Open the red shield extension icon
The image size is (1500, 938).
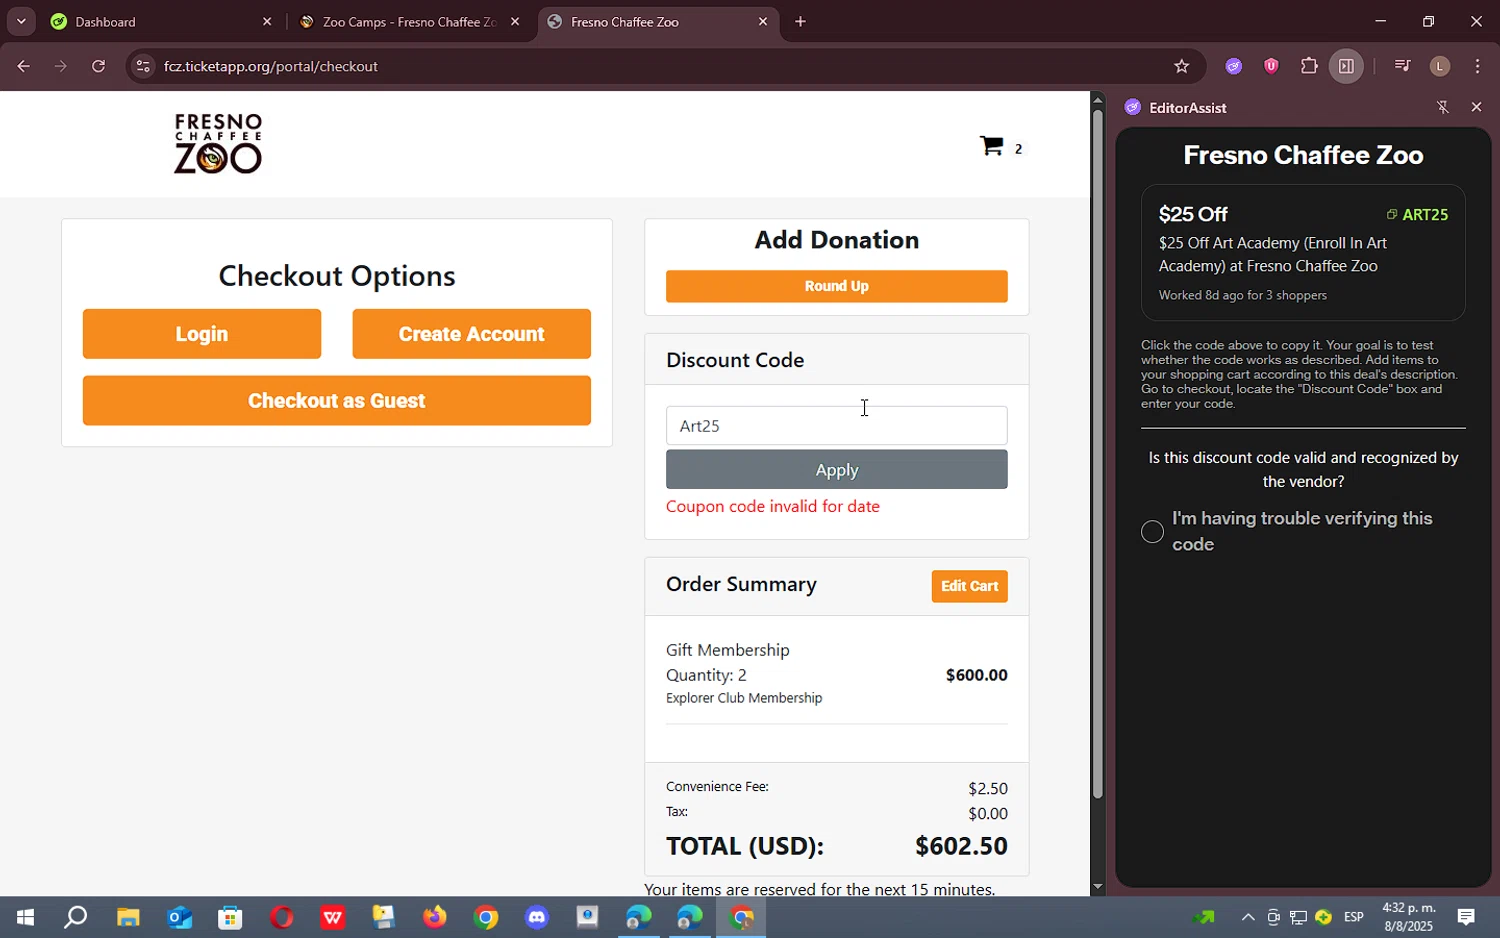coord(1271,66)
